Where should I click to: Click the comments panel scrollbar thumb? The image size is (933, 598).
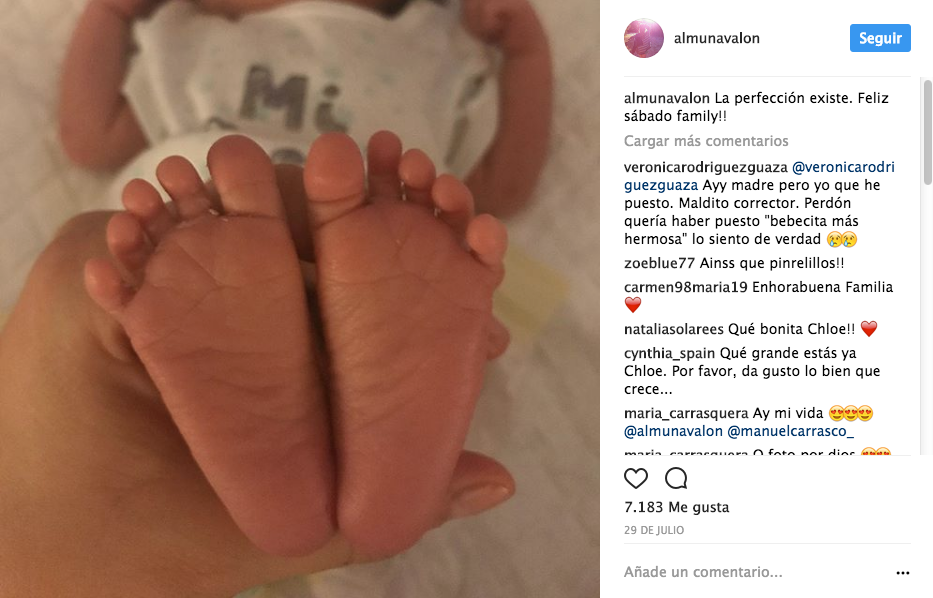928,132
